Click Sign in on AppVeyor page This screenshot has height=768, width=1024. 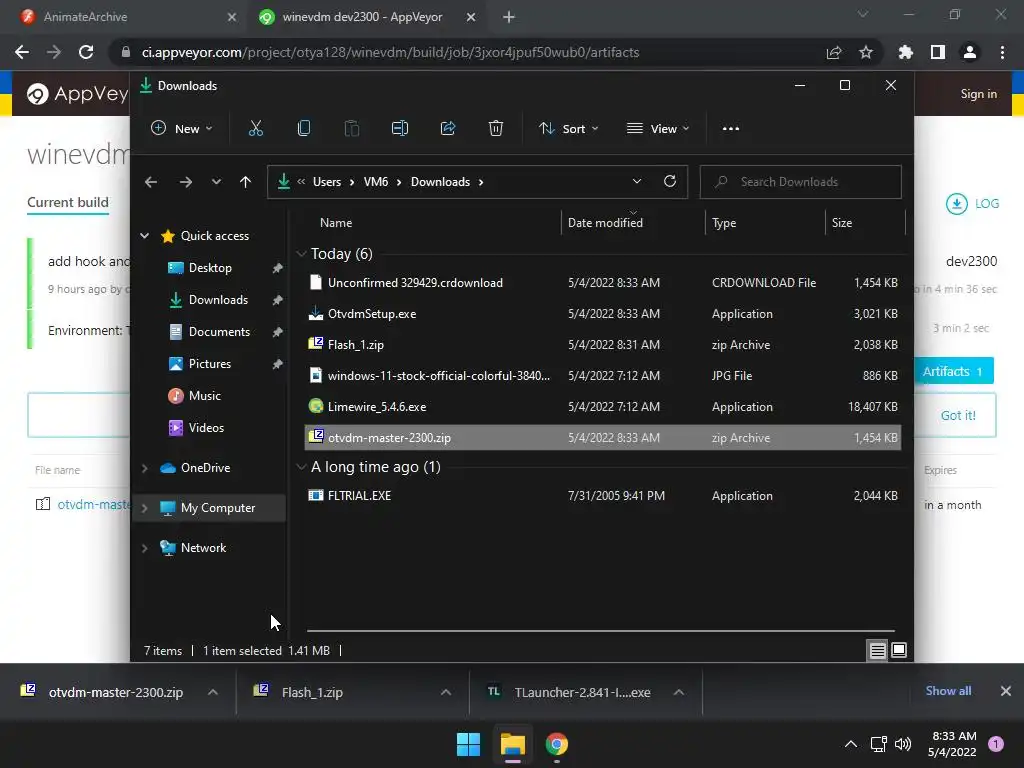(978, 94)
